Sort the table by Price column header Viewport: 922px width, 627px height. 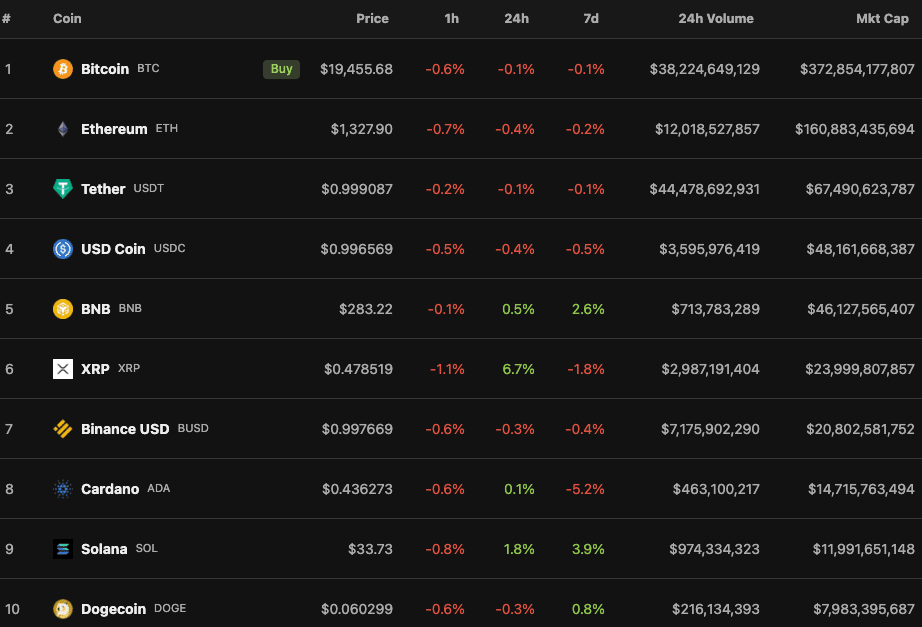(x=372, y=18)
